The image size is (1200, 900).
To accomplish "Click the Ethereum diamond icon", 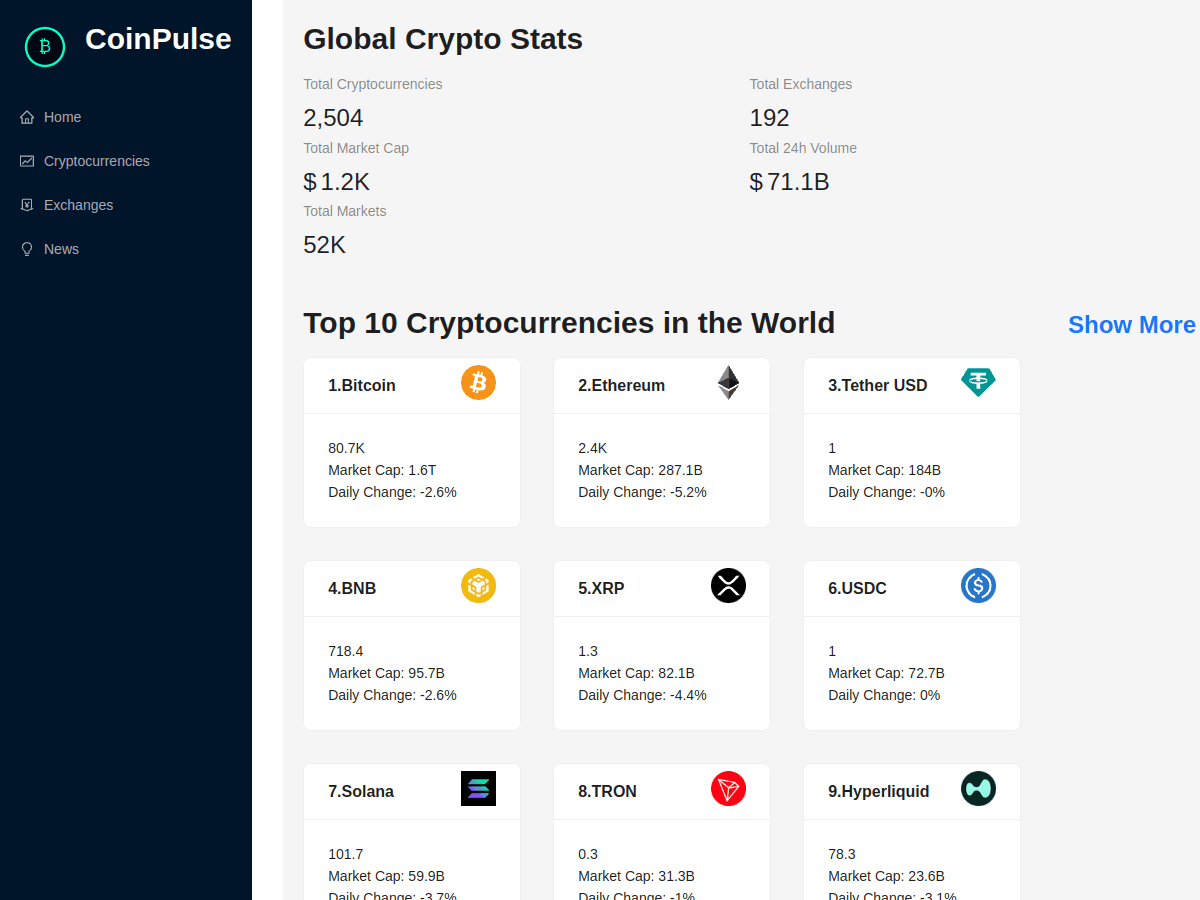I will (x=728, y=382).
